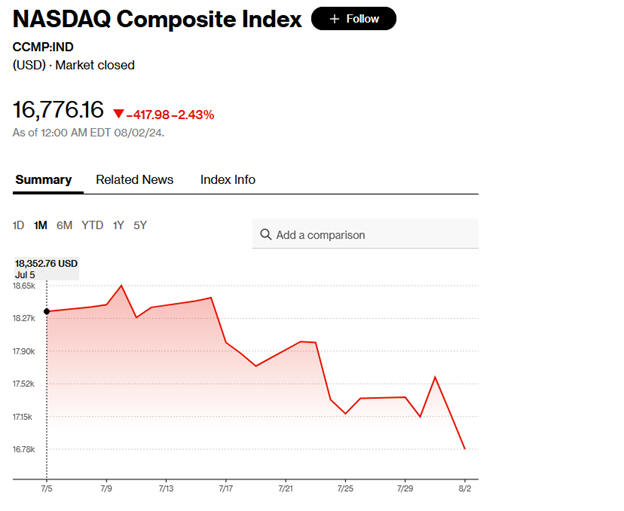Click the plus icon in Follow button
Screen dimensions: 624x511
click(x=334, y=19)
